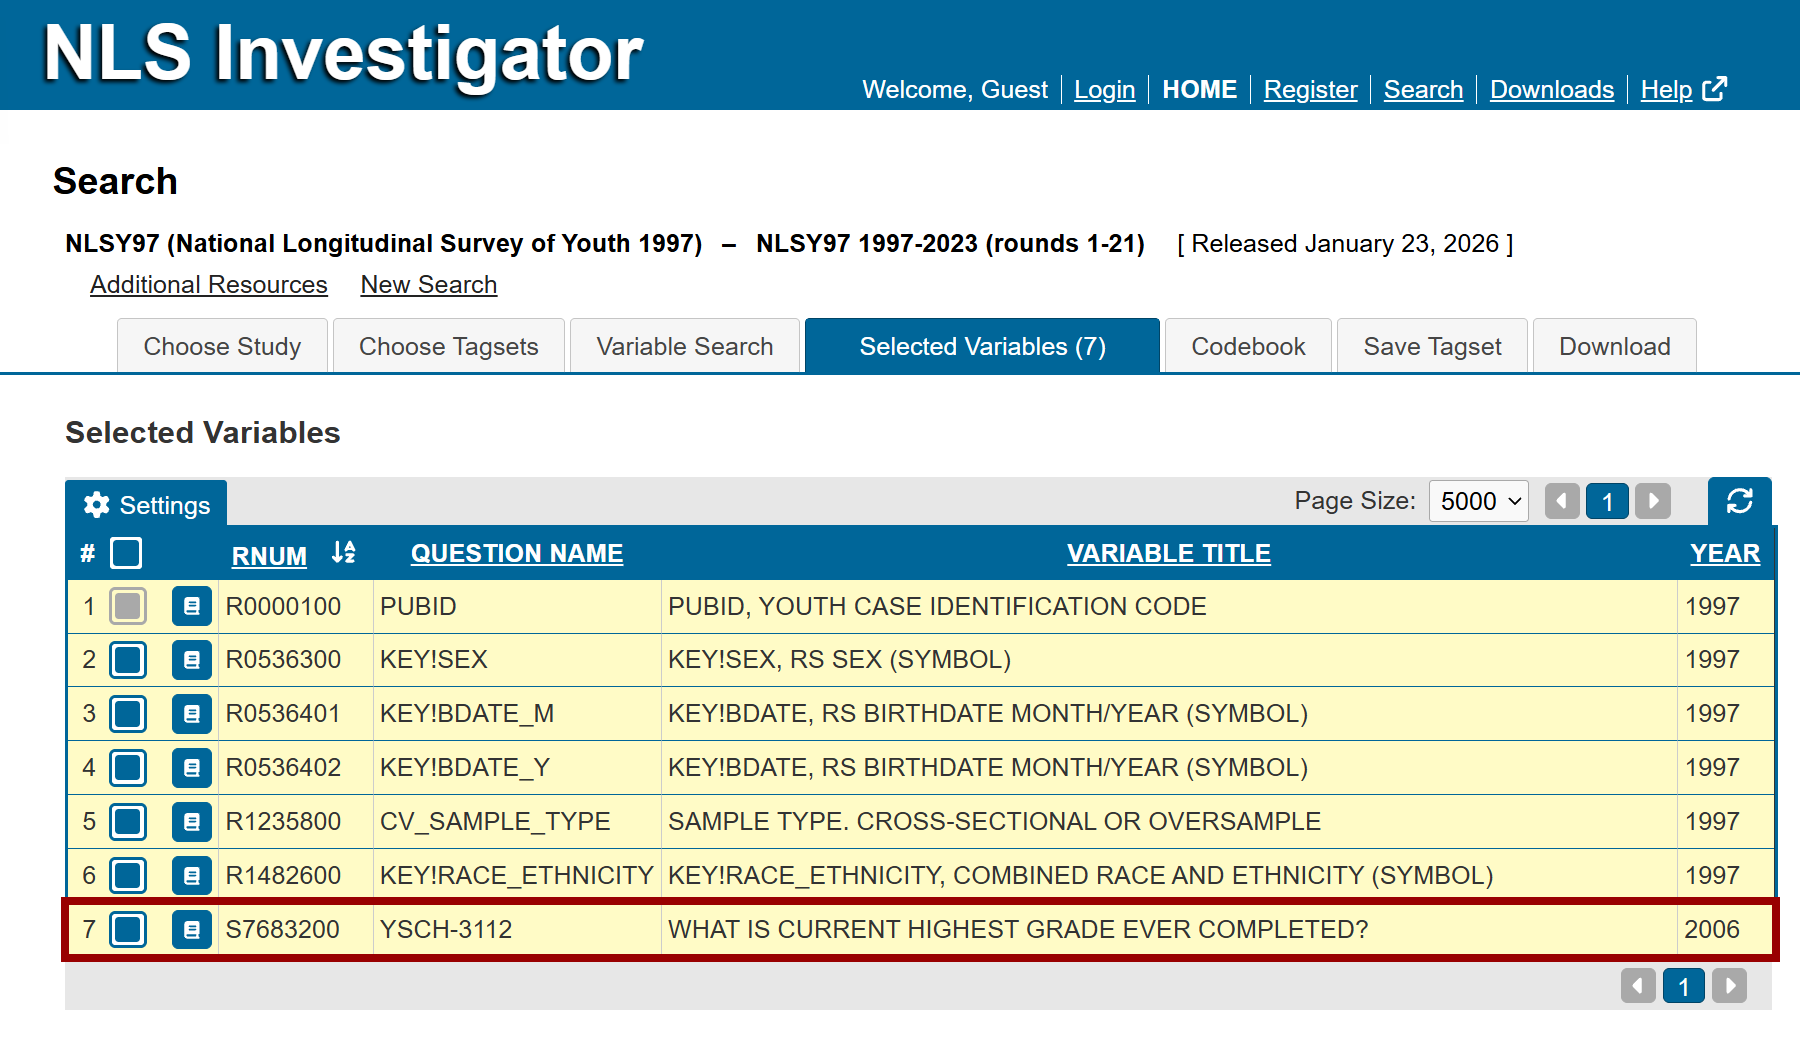Sort by VARIABLE TITLE column header
This screenshot has height=1062, width=1800.
coord(1169,553)
